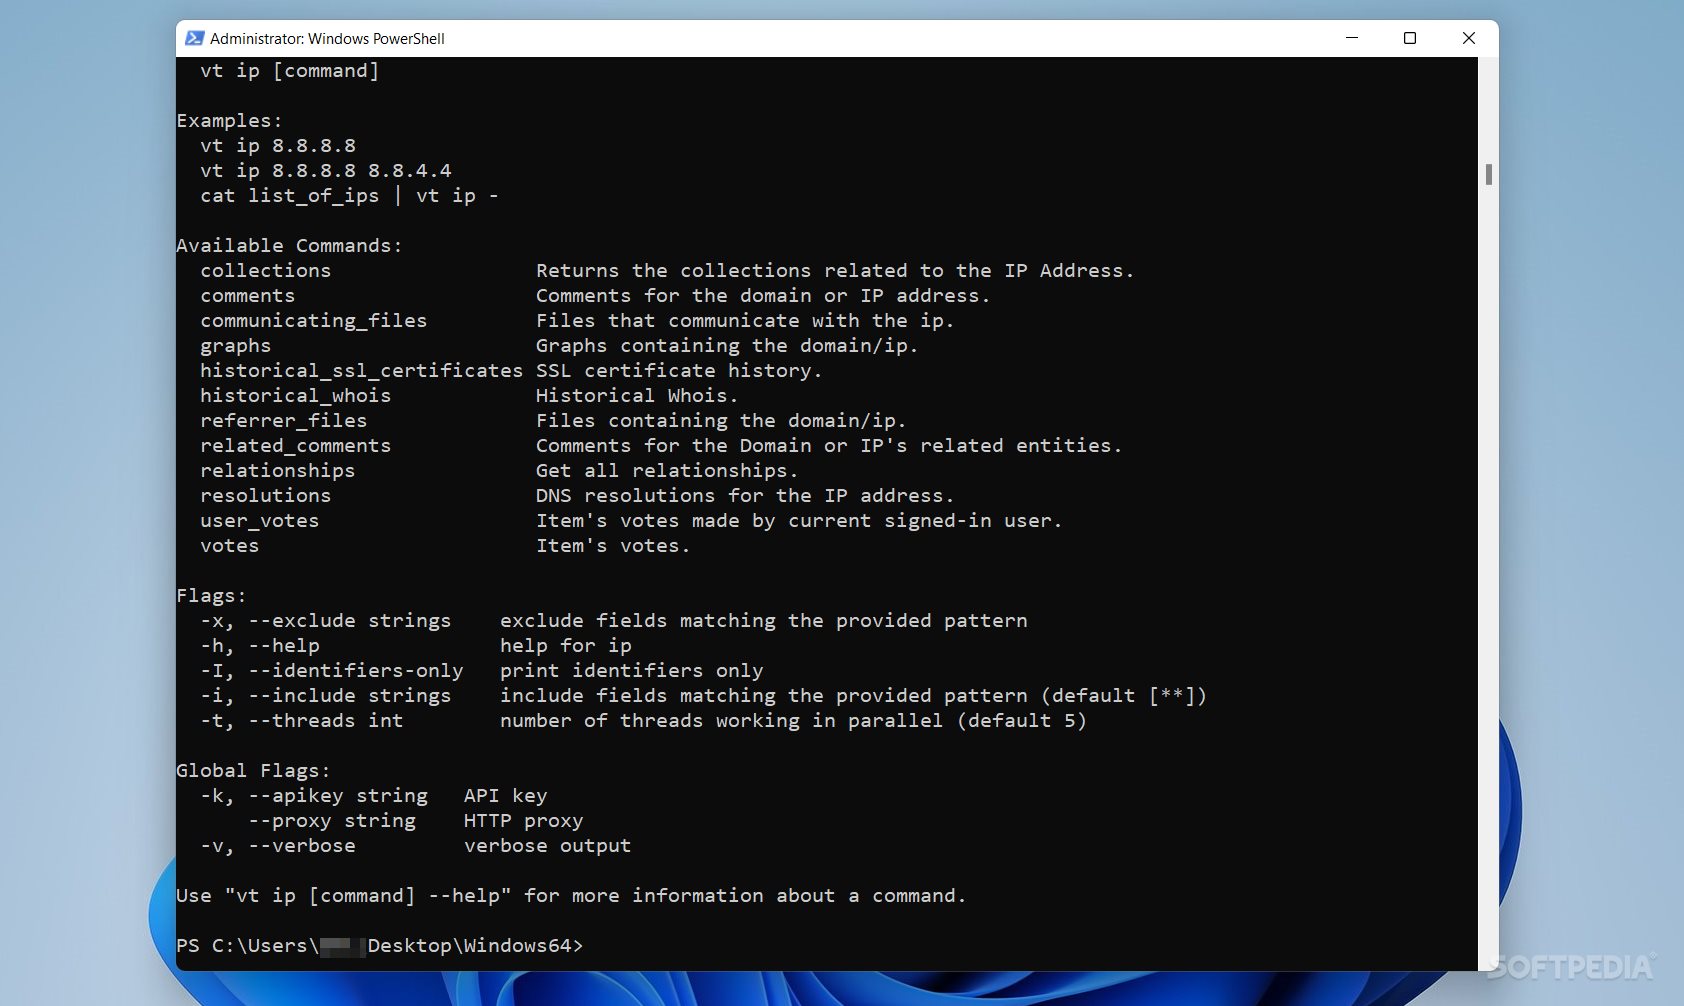The width and height of the screenshot is (1684, 1006).
Task: Click the example line 'vt ip 8.8.8.8 8.8.4.4'
Action: tap(325, 171)
